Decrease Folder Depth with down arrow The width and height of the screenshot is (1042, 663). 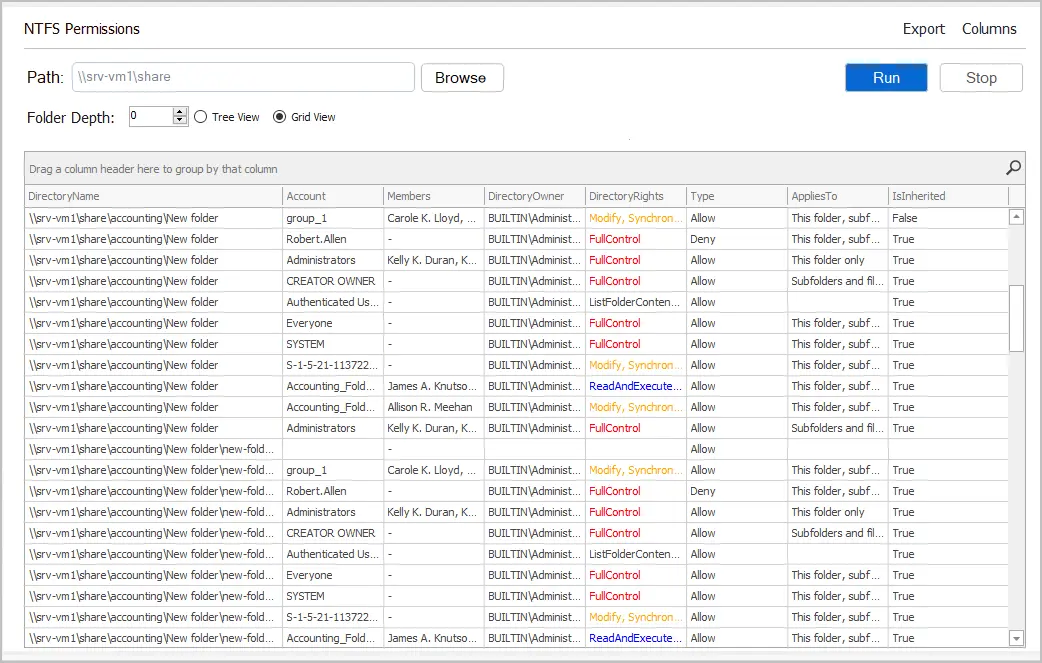tap(179, 121)
